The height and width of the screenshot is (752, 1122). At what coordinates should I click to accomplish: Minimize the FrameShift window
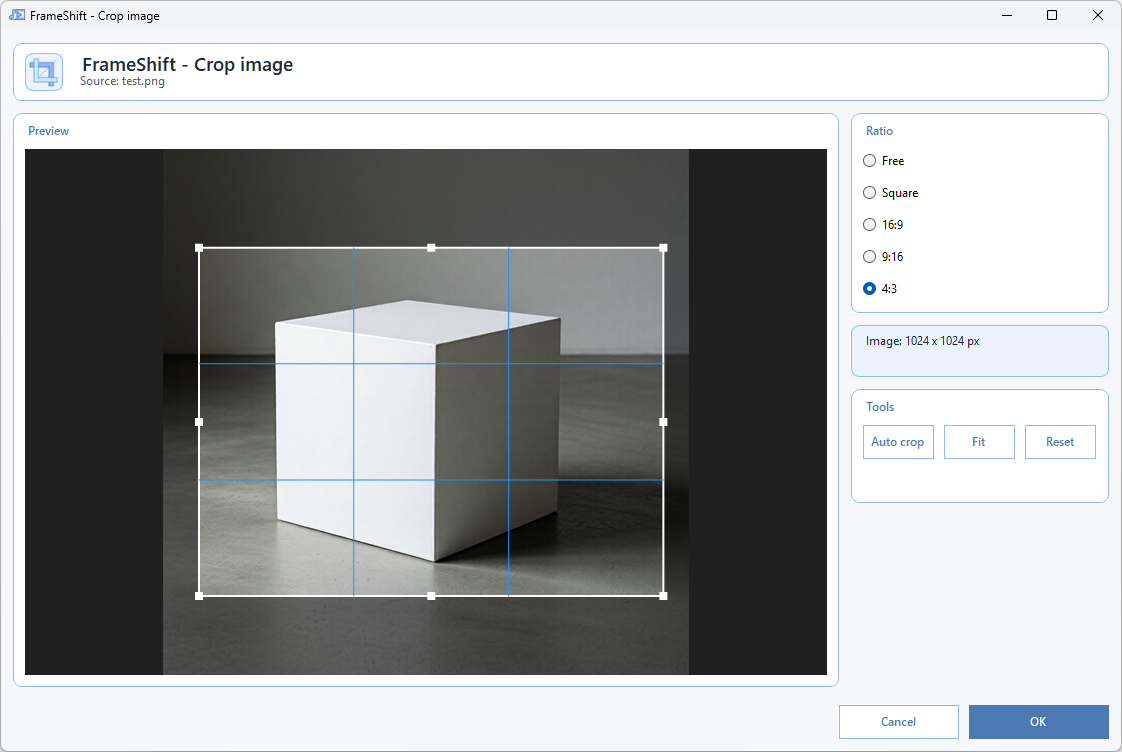[x=1007, y=15]
